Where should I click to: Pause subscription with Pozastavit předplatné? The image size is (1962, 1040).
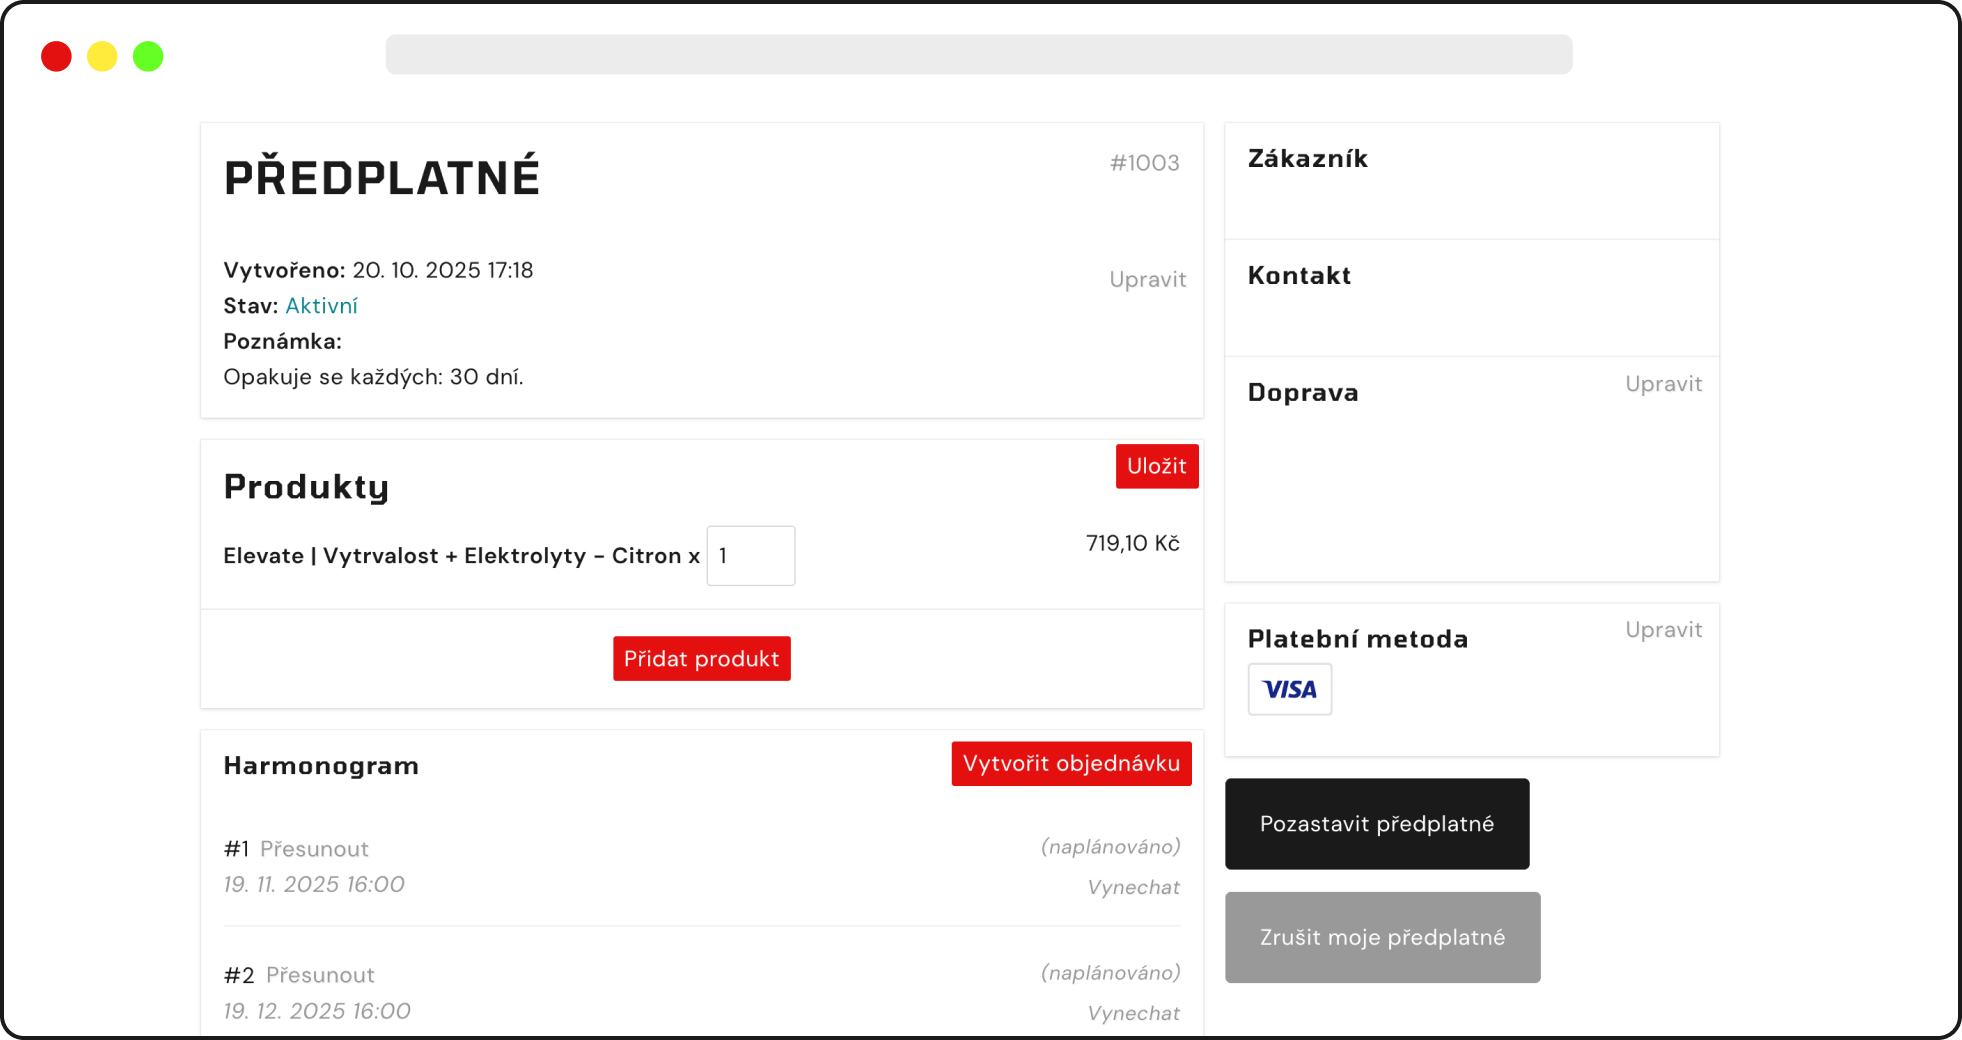point(1376,824)
